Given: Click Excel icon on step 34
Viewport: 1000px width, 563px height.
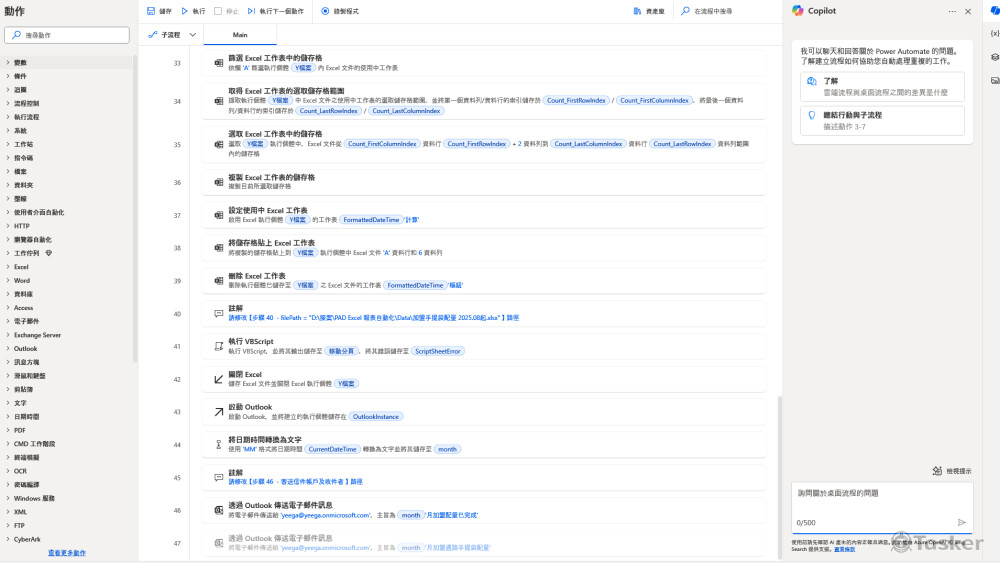Looking at the screenshot, I should coord(219,101).
